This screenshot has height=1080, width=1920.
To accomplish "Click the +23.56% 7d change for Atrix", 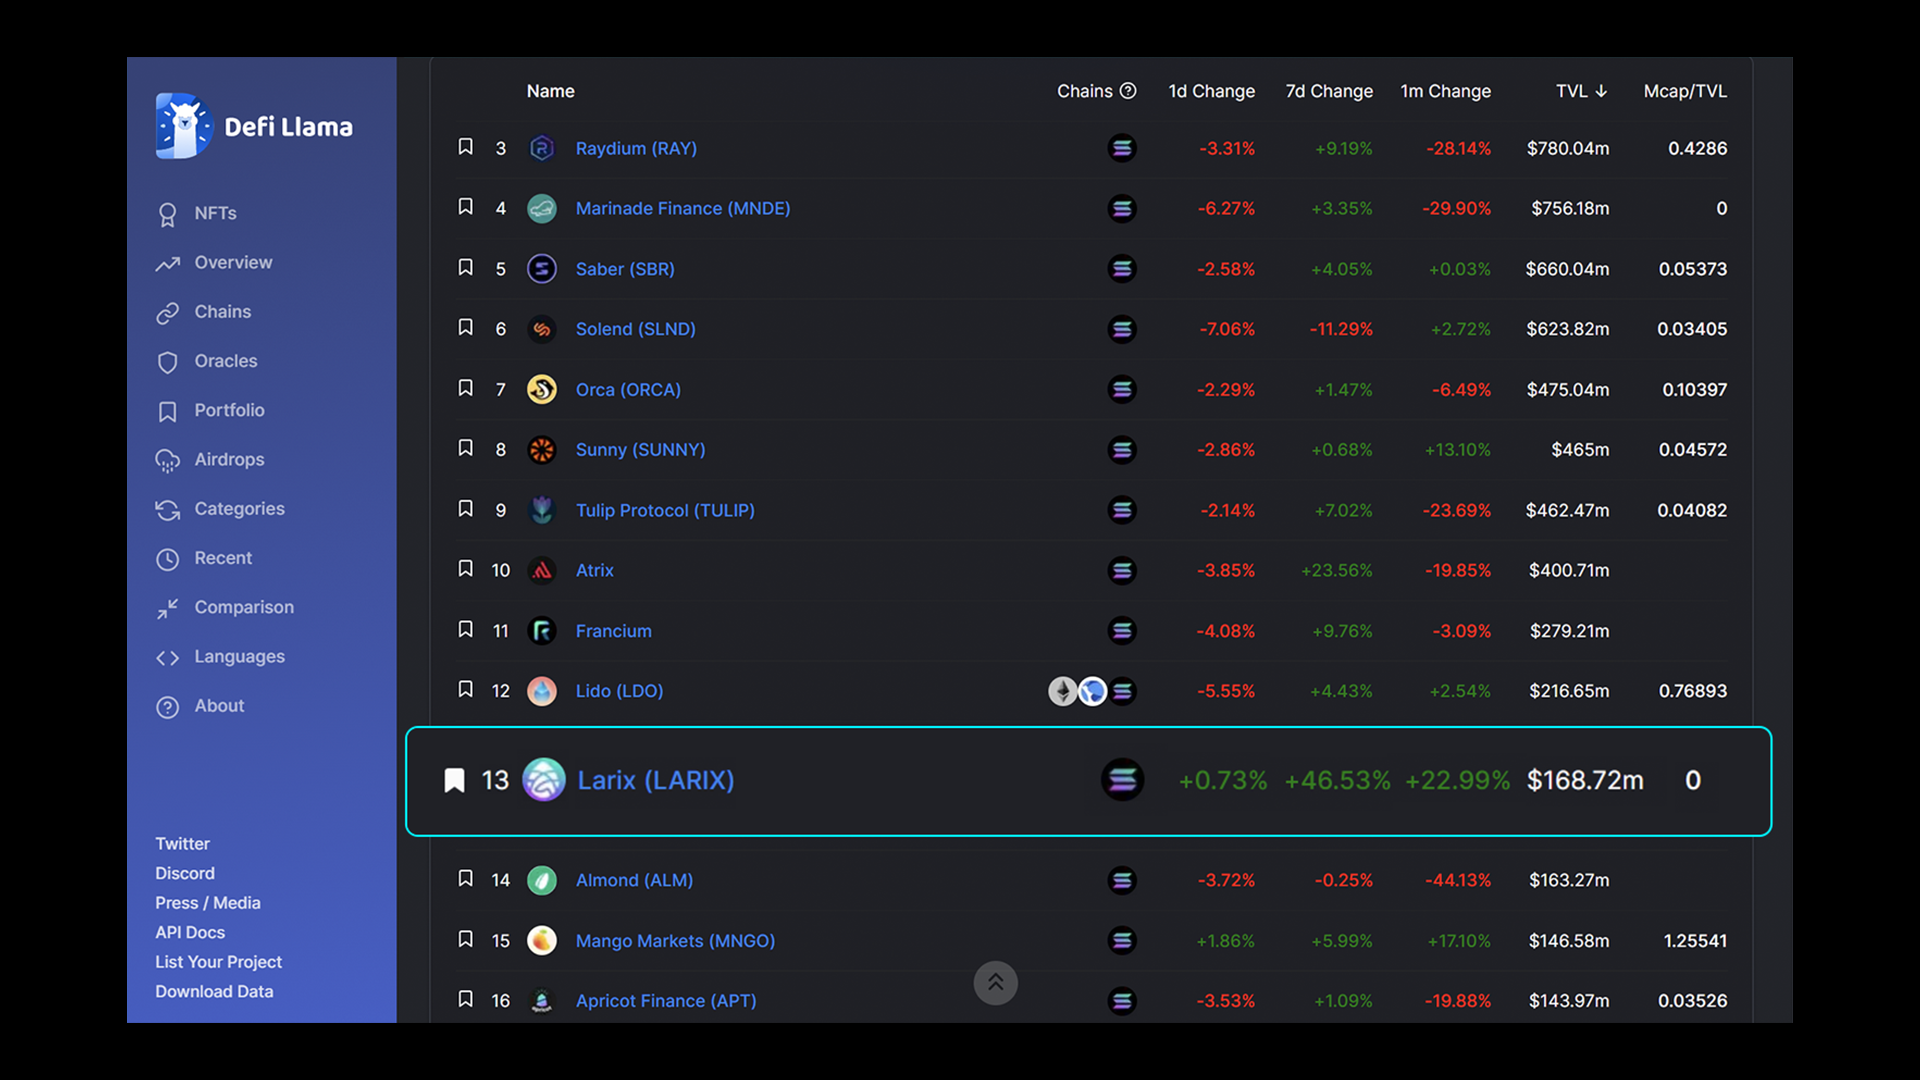I will (x=1336, y=570).
